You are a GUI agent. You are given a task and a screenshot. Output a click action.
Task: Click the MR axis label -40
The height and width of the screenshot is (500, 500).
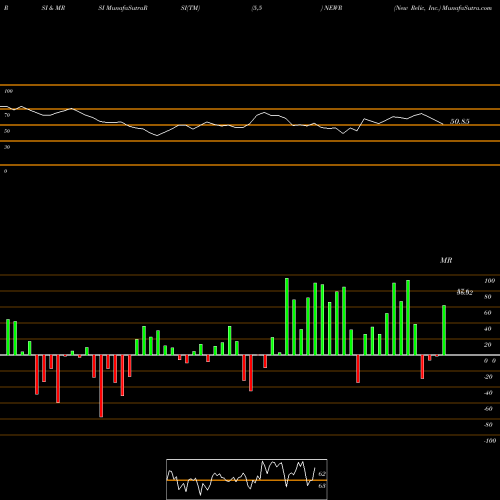[488, 393]
